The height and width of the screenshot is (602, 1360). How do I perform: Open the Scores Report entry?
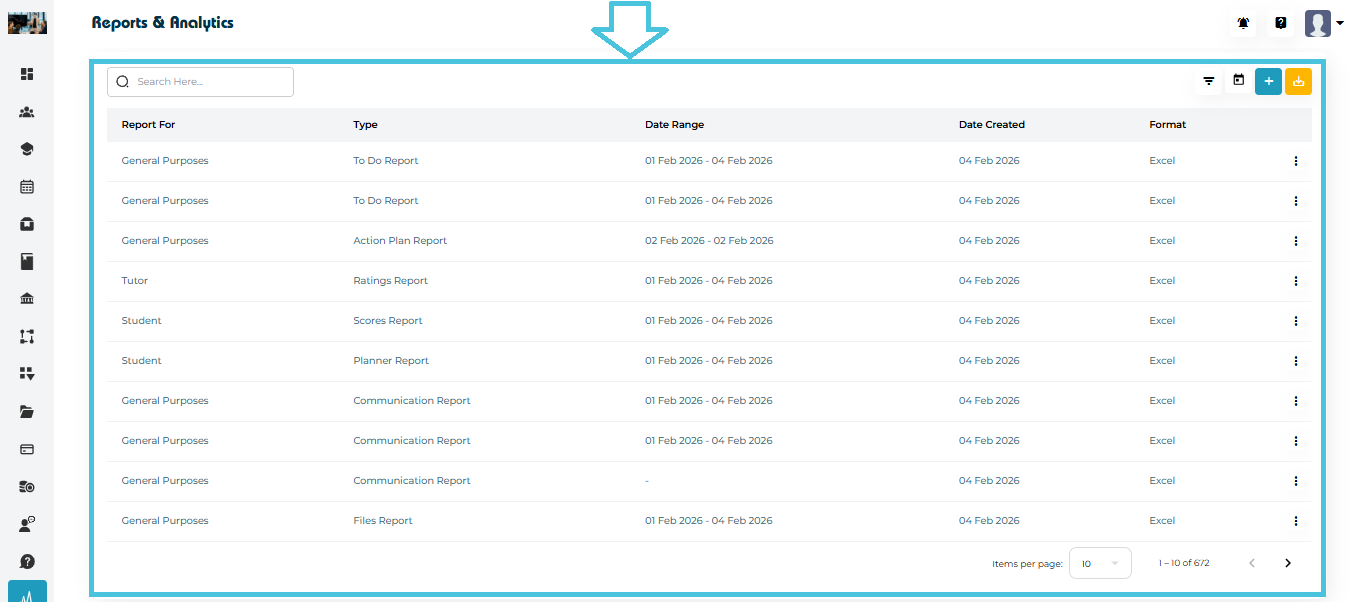pos(388,321)
